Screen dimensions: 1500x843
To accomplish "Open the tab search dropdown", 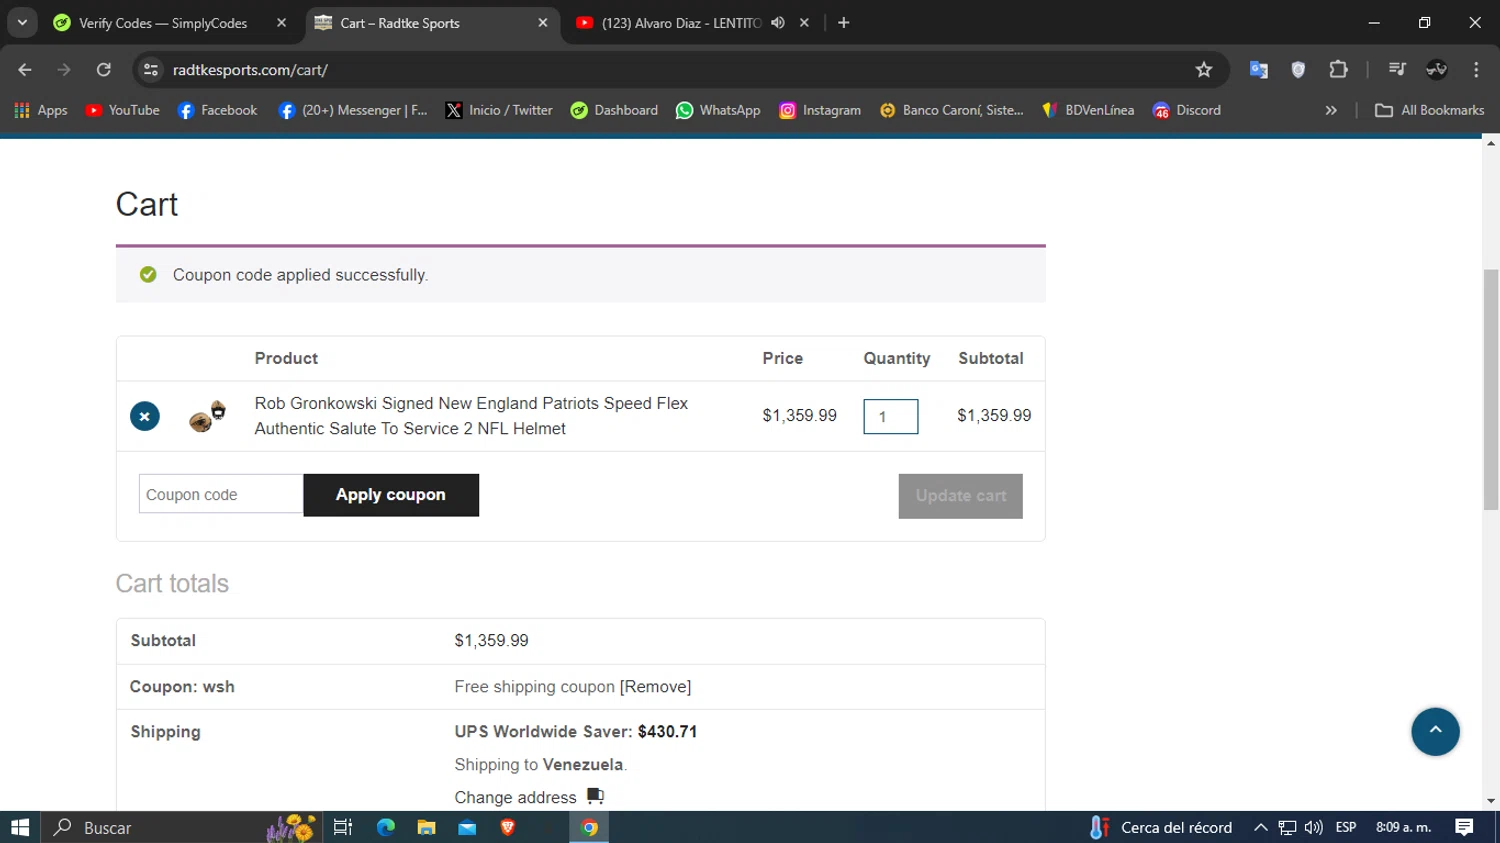I will coord(22,23).
